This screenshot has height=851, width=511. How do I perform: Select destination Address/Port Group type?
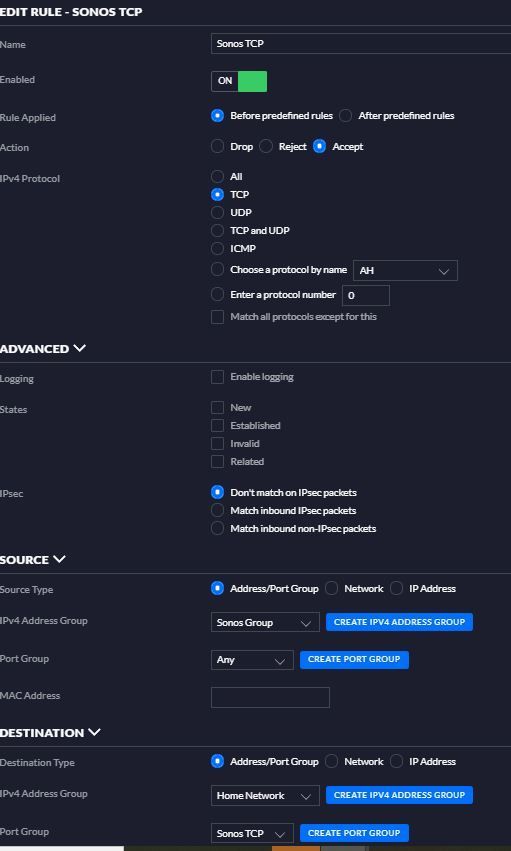[x=217, y=761]
